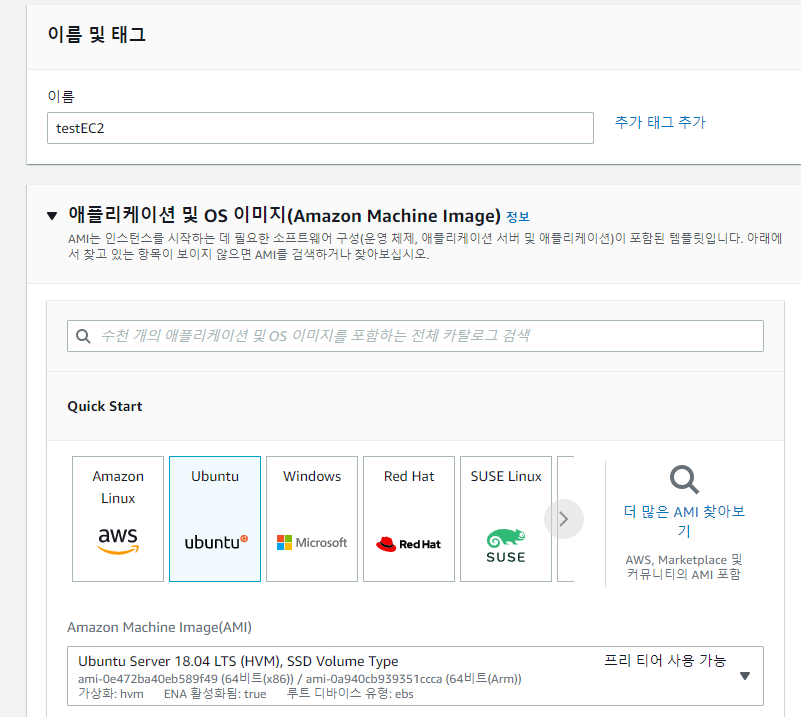
Task: Click the 루트 디바이스 유형: ebs text
Action: coord(350,694)
